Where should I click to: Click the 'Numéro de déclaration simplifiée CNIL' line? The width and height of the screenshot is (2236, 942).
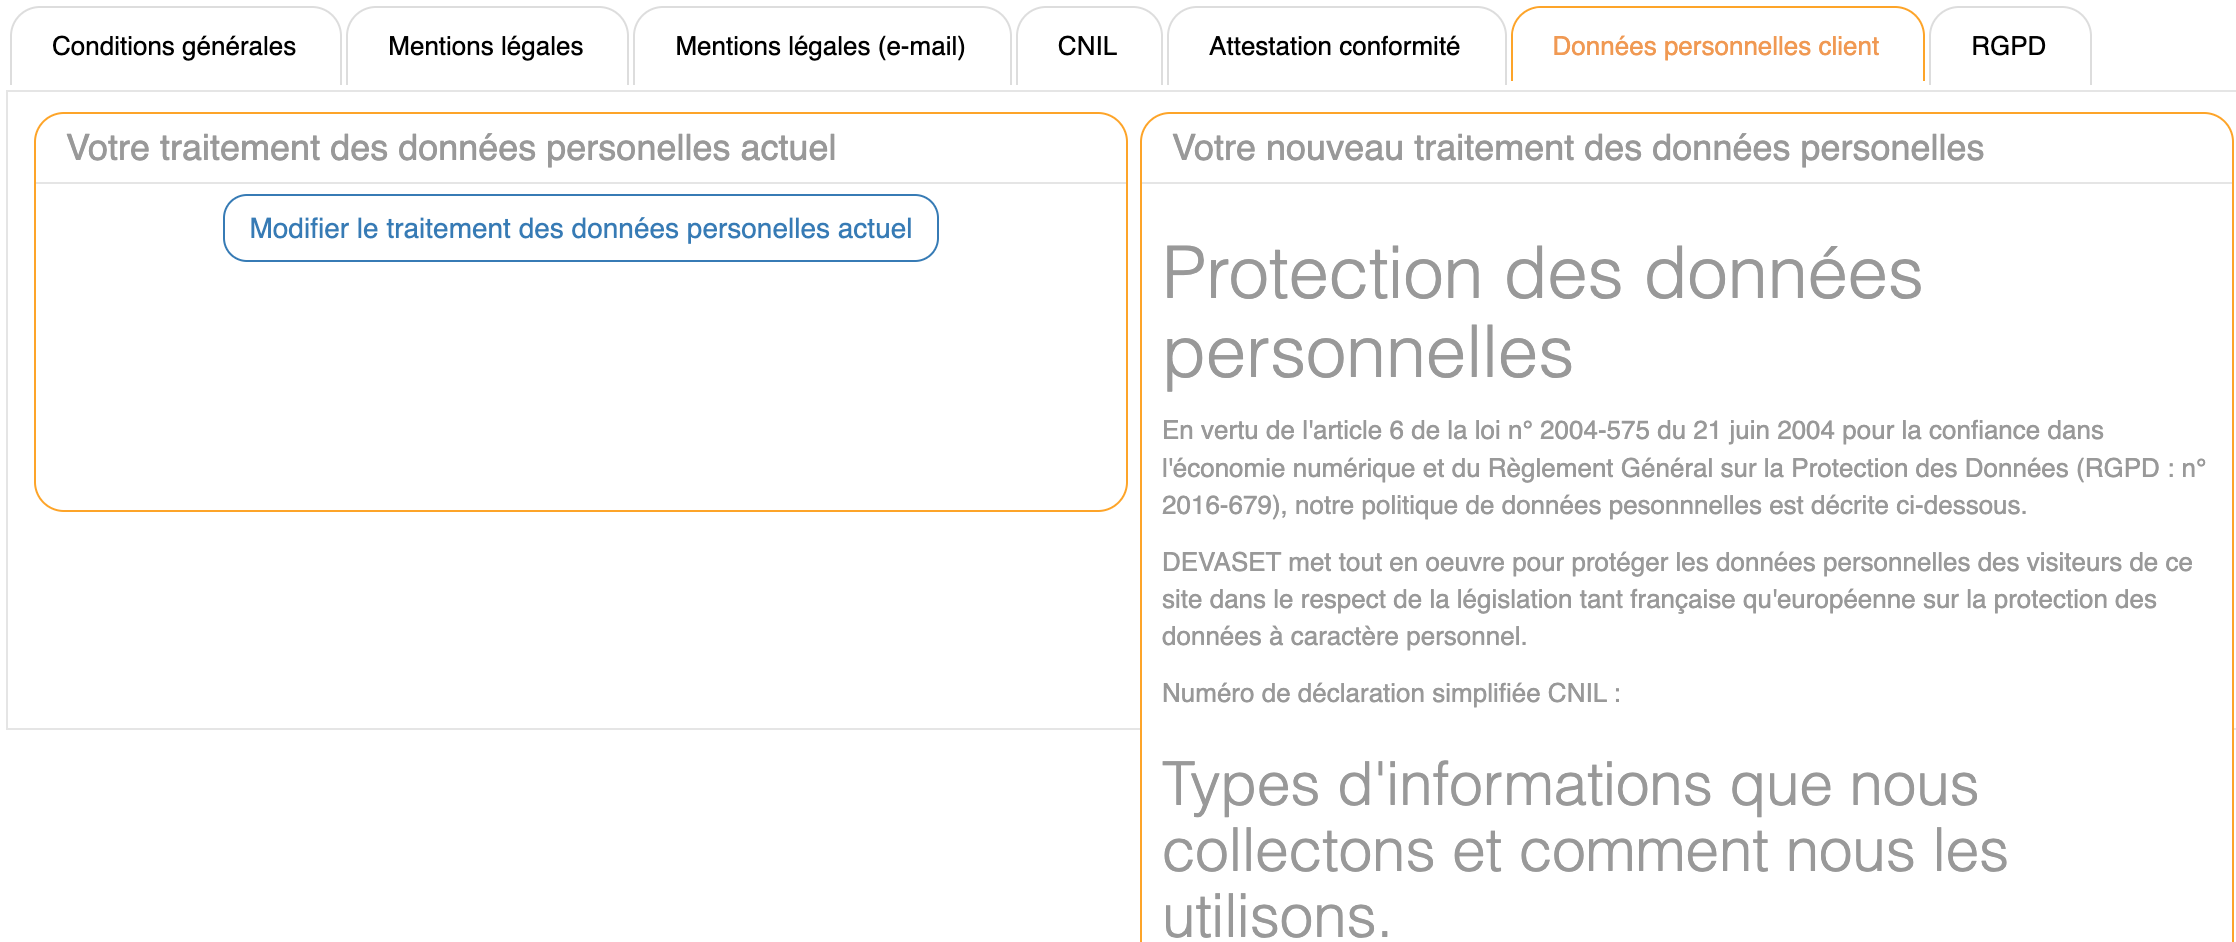click(x=1390, y=693)
